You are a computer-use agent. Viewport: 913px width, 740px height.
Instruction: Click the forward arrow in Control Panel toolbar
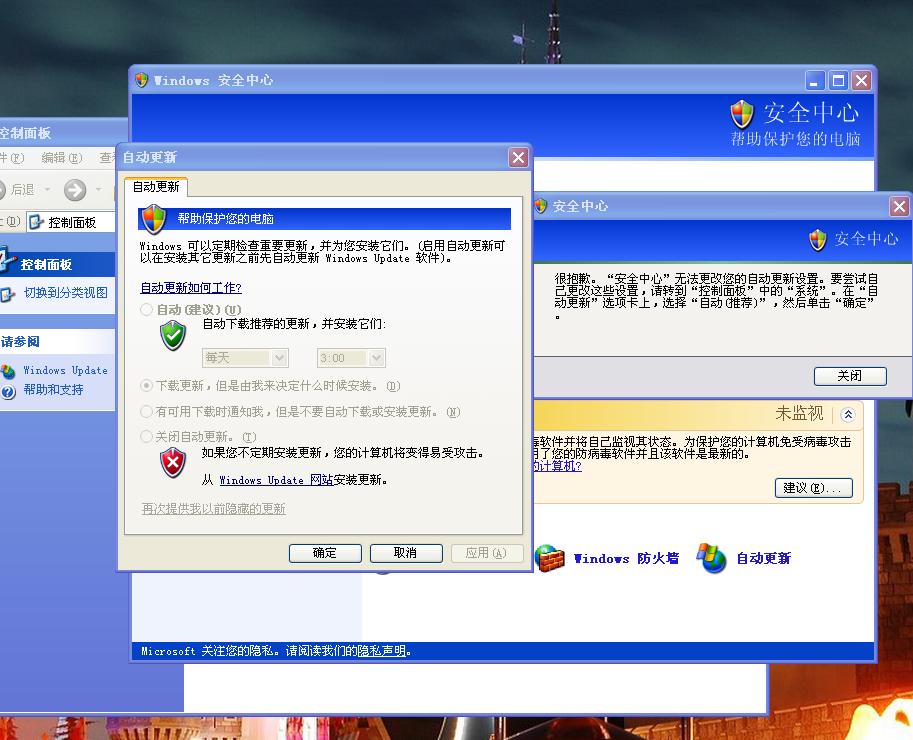pos(75,190)
